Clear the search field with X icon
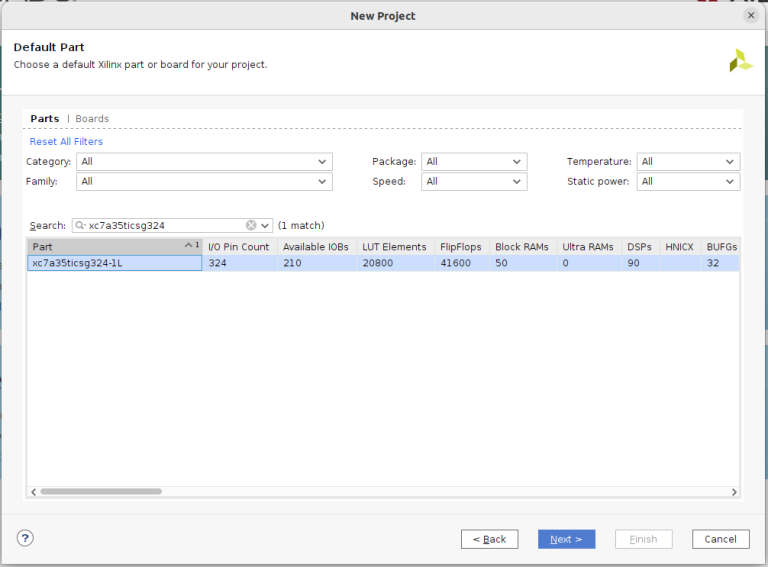768x567 pixels. pos(251,225)
